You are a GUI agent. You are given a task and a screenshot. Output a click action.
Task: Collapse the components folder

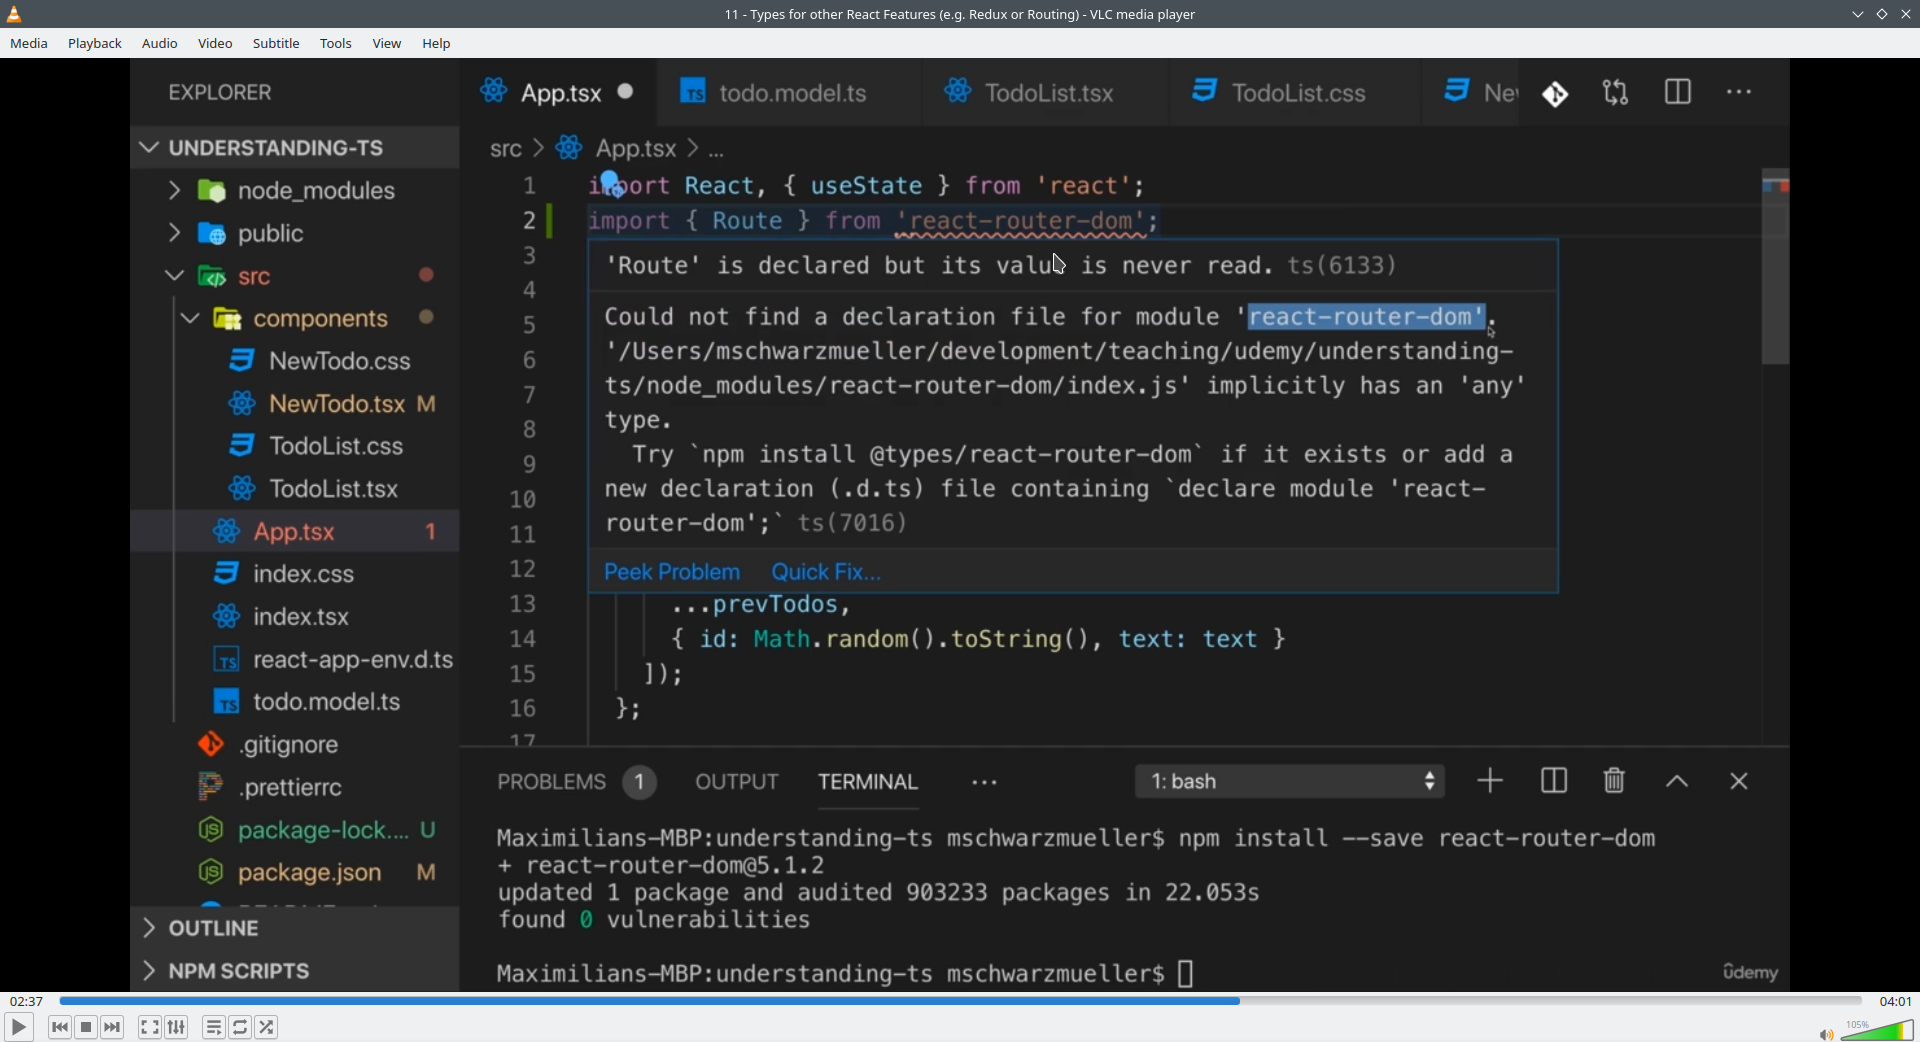(x=190, y=318)
